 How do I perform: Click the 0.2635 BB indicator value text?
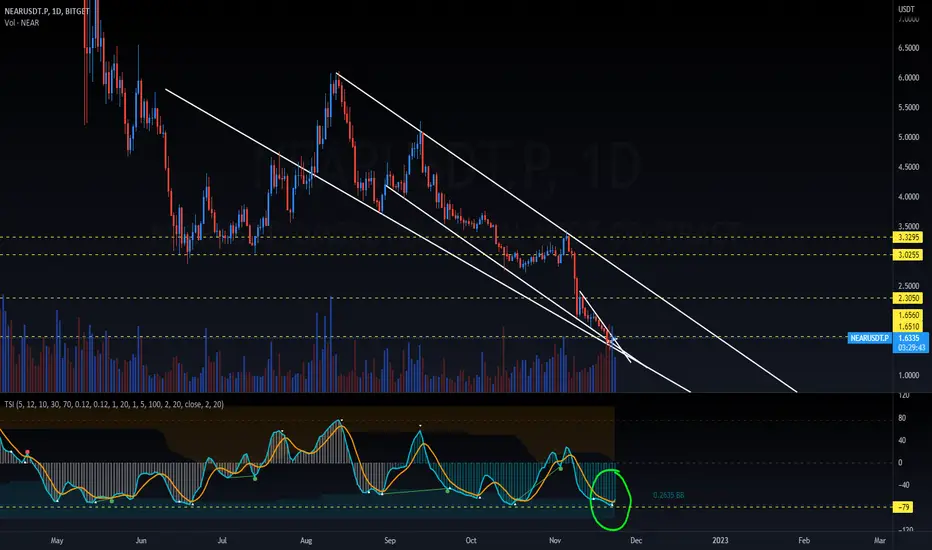tap(668, 495)
